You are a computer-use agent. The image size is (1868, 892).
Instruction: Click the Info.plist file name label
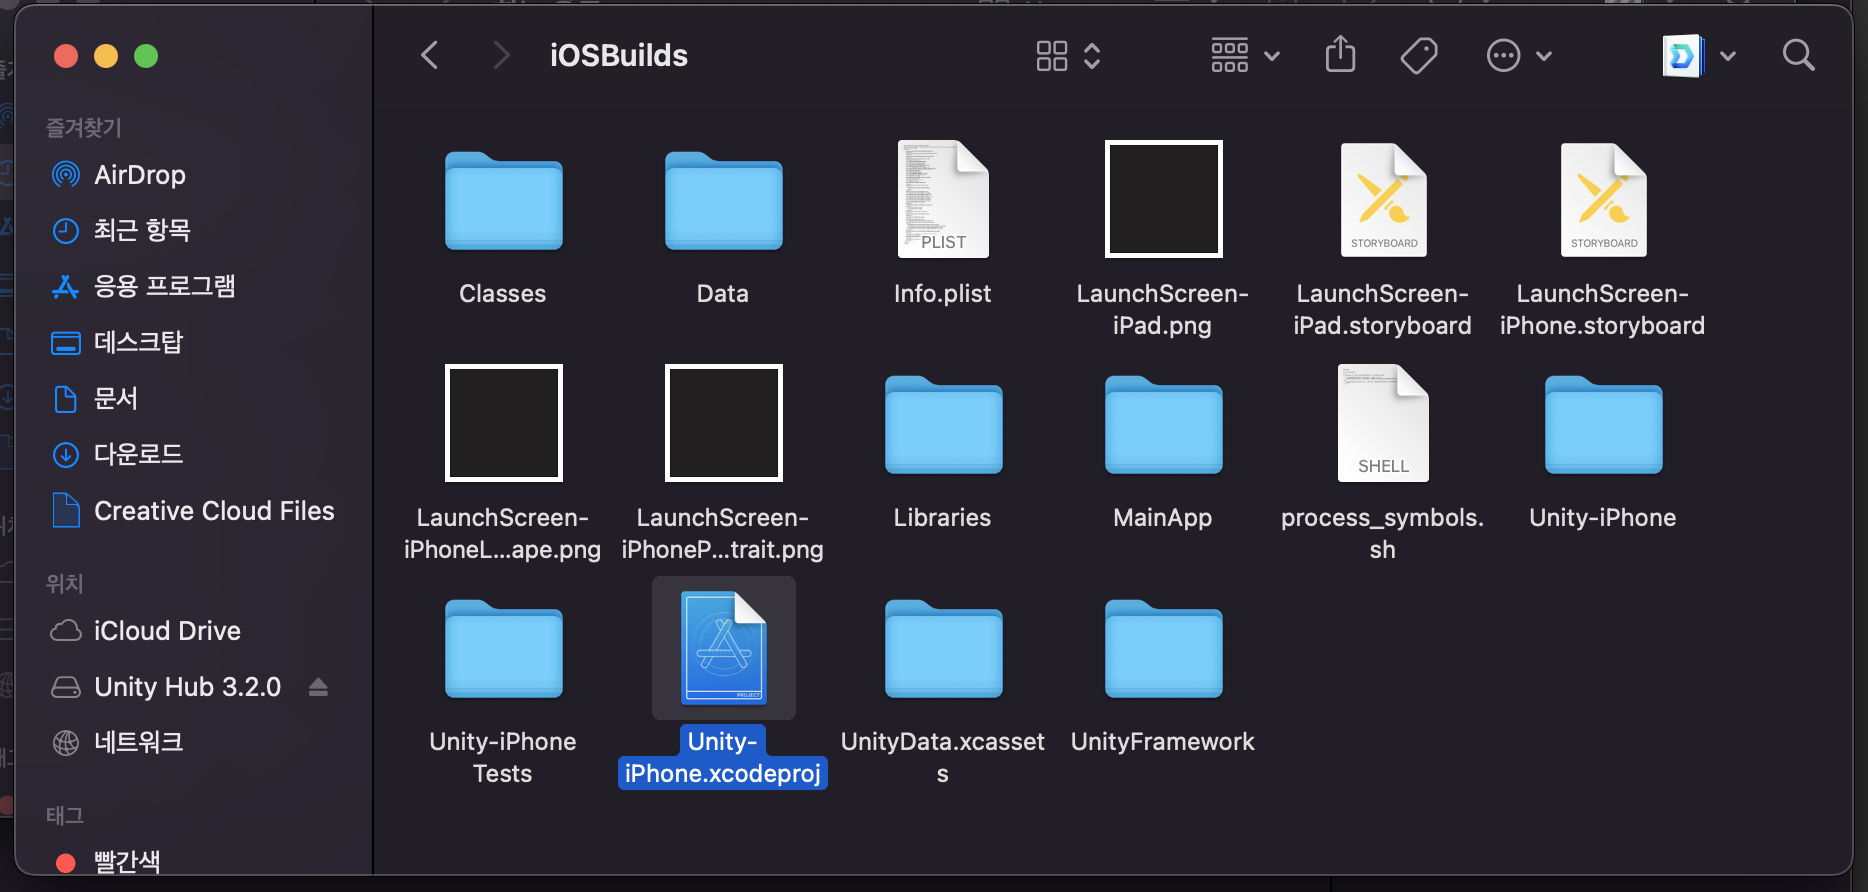click(x=943, y=293)
